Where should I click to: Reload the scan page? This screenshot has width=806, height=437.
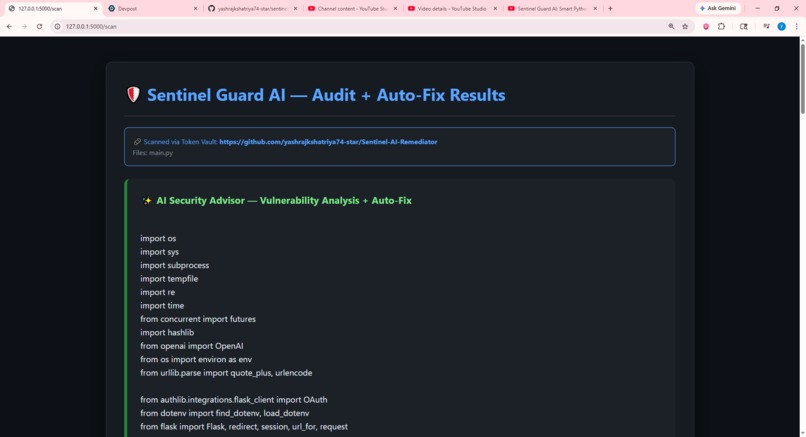[x=39, y=26]
